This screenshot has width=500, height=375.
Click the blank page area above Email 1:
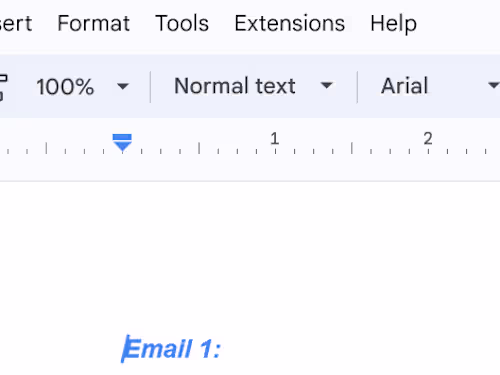(250, 257)
